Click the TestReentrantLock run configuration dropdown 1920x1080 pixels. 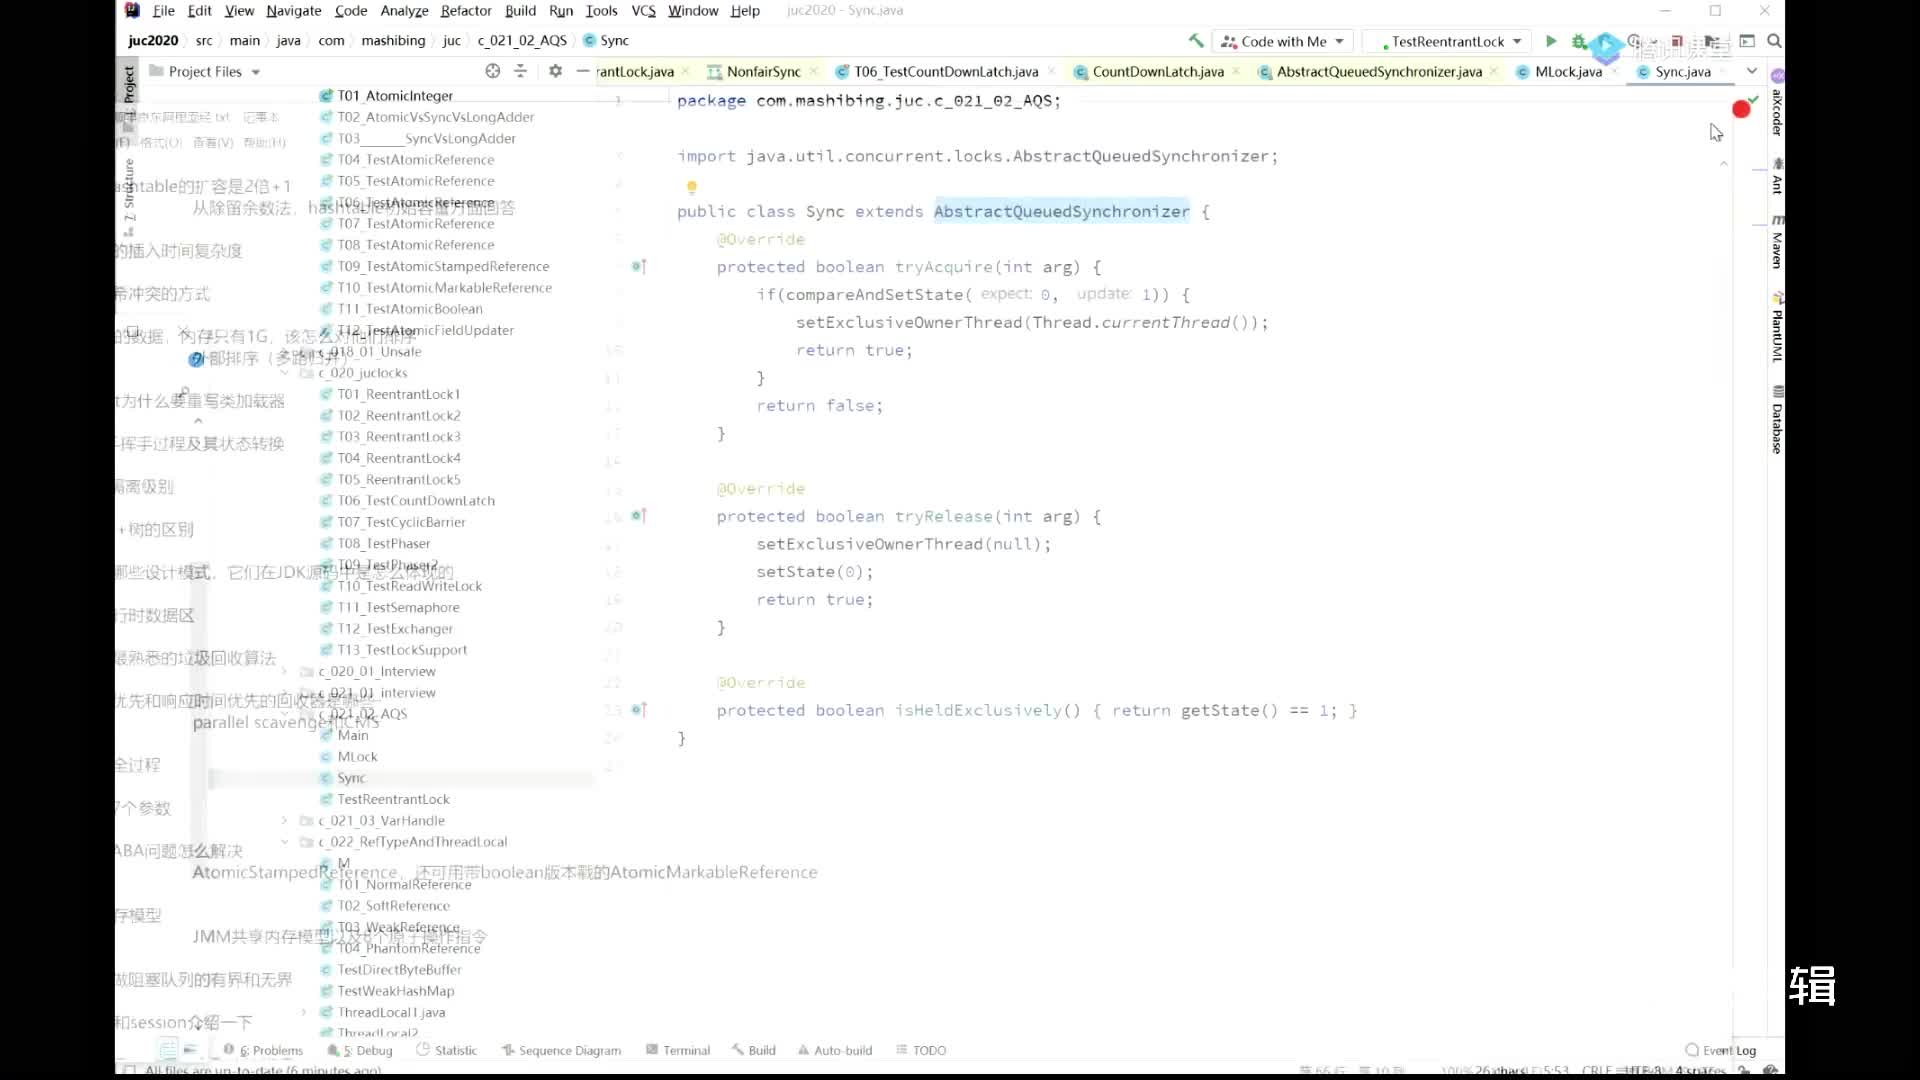tap(1516, 41)
